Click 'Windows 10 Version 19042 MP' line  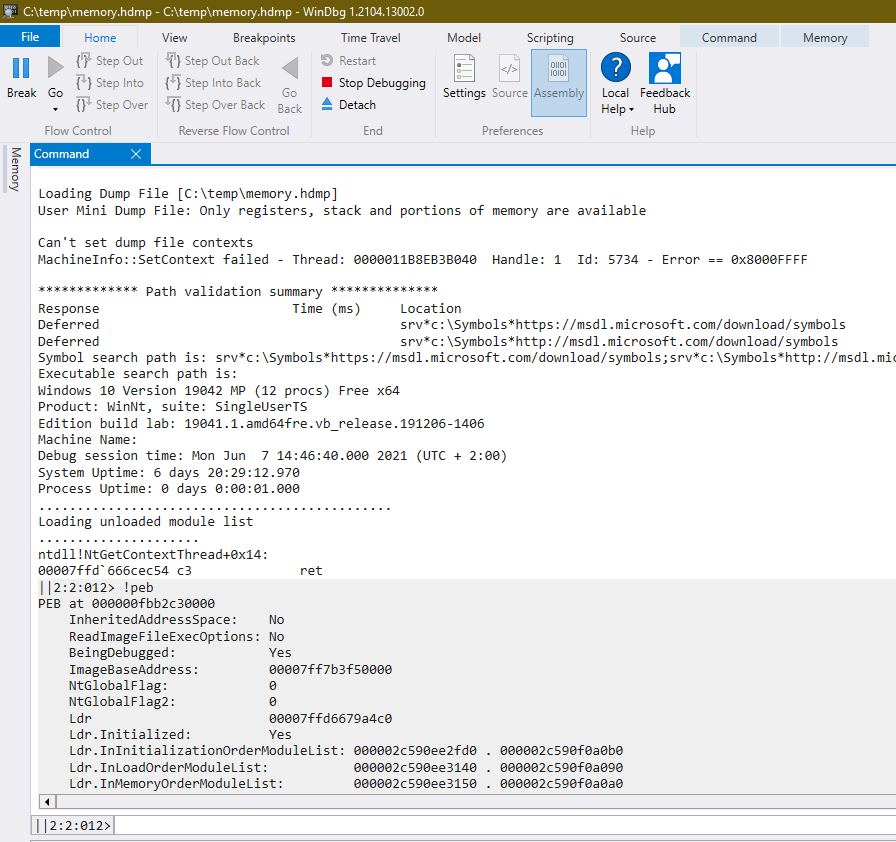pos(219,390)
